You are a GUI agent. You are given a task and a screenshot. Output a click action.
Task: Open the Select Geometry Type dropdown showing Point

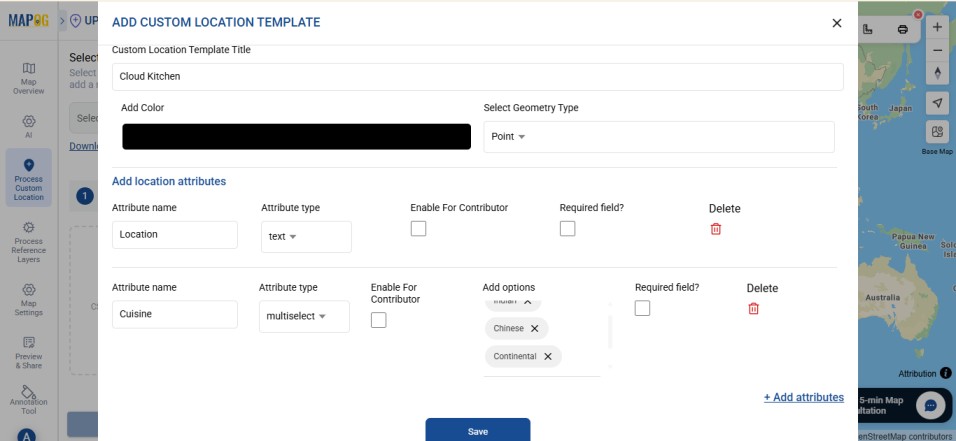[x=659, y=137]
